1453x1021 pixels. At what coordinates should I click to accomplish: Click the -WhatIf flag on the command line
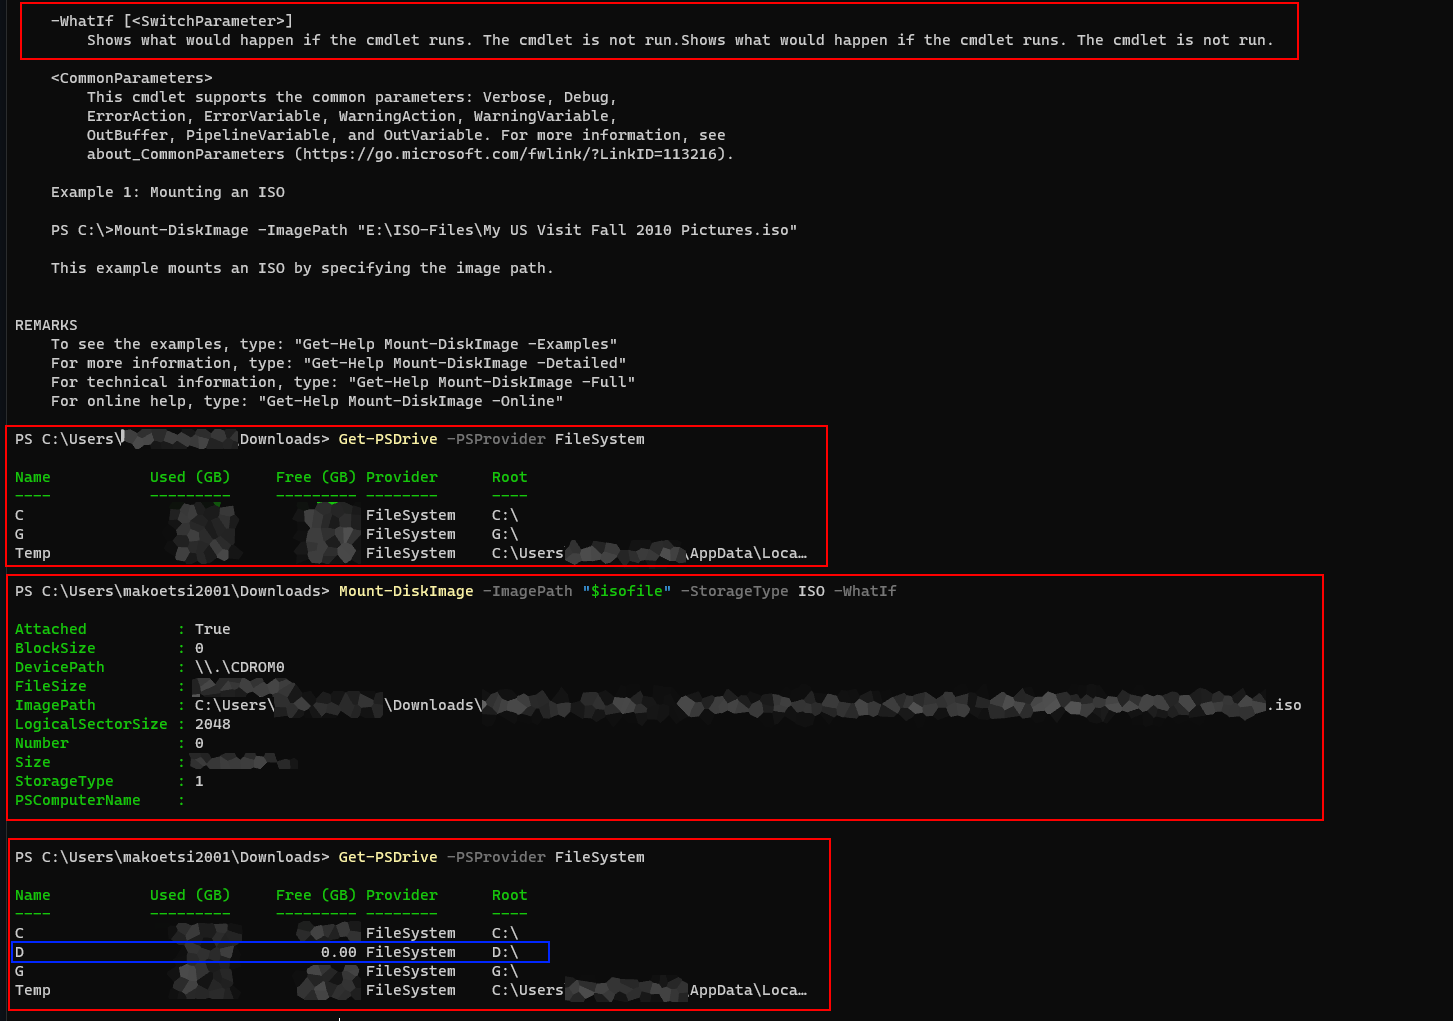coord(865,591)
